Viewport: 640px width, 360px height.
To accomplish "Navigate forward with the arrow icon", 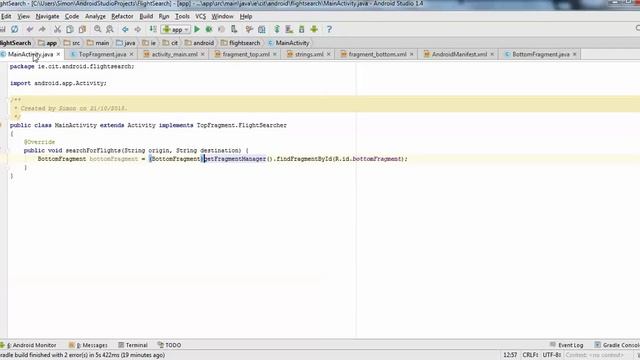I will click(138, 29).
